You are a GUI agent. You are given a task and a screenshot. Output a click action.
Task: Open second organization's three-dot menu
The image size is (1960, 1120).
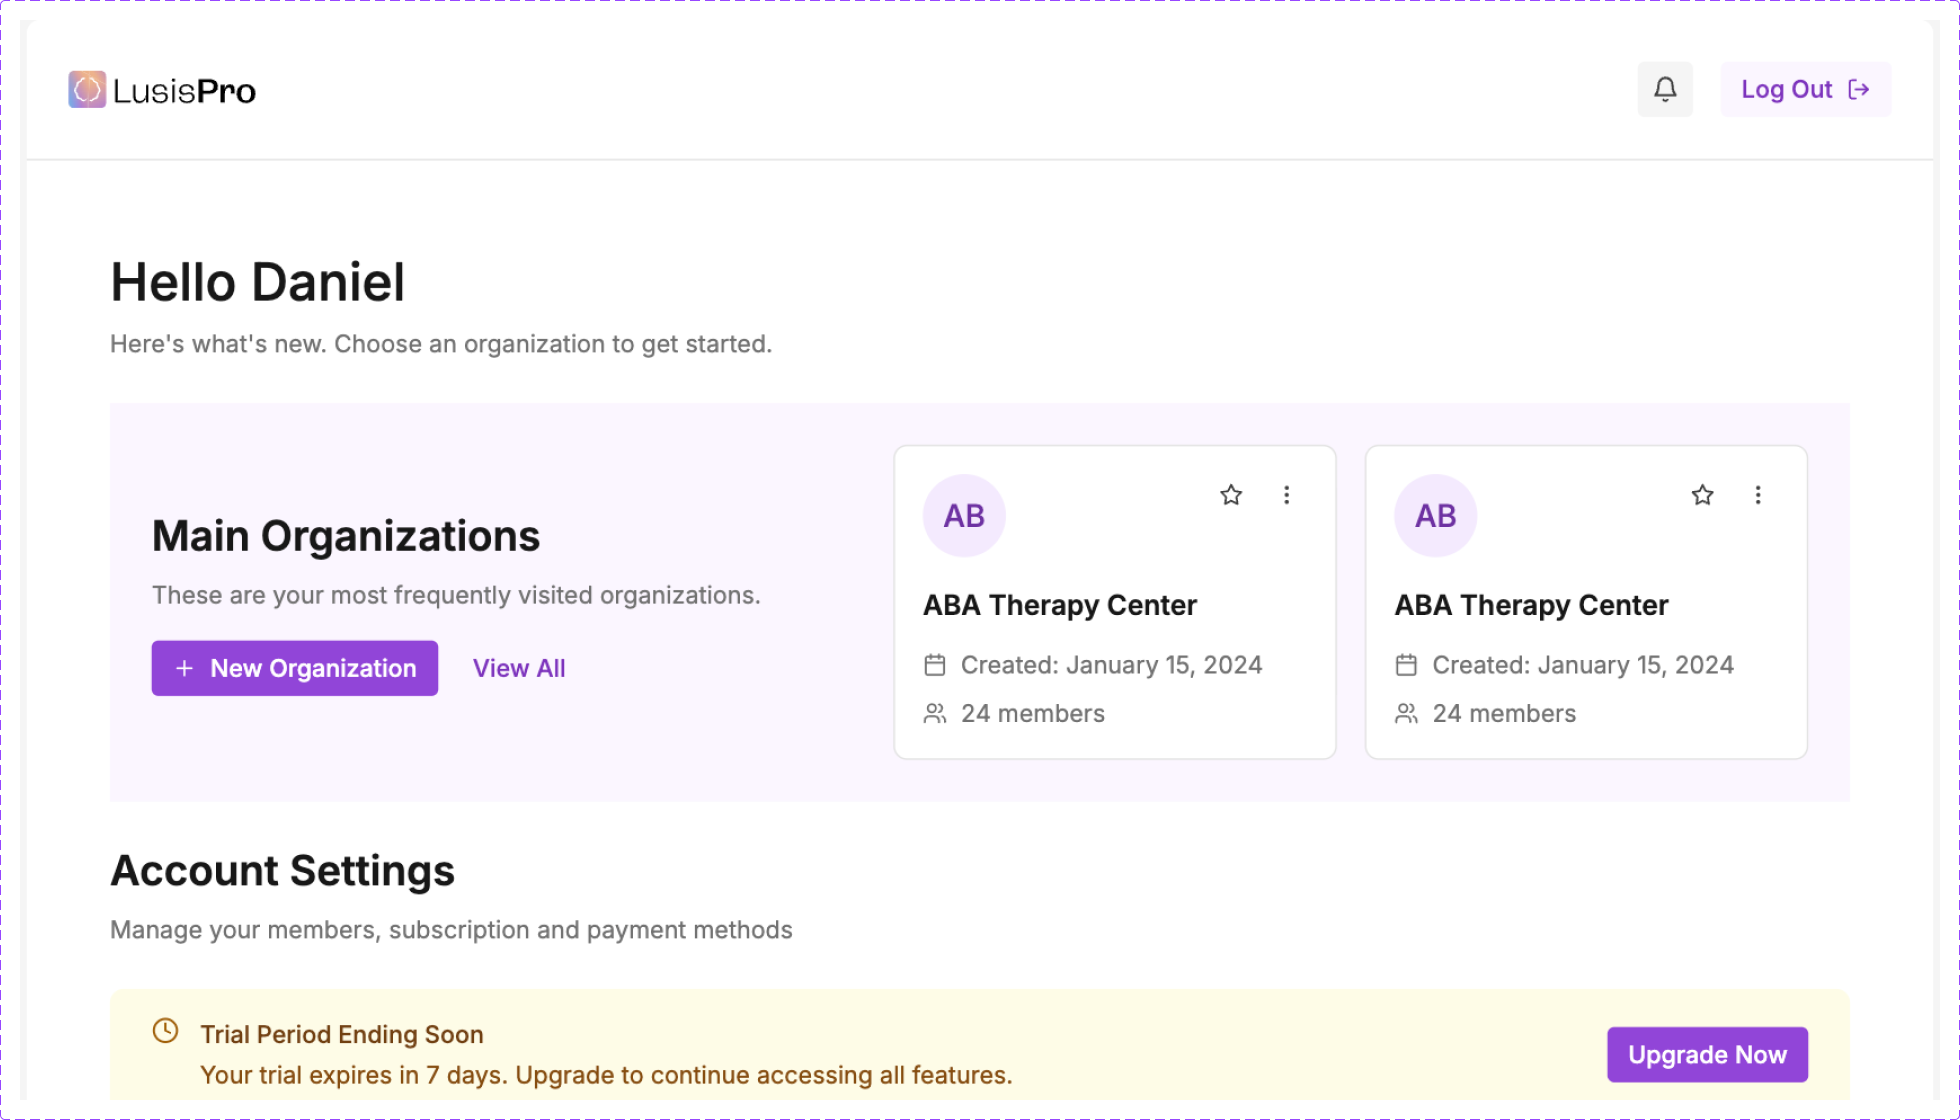[x=1758, y=495]
